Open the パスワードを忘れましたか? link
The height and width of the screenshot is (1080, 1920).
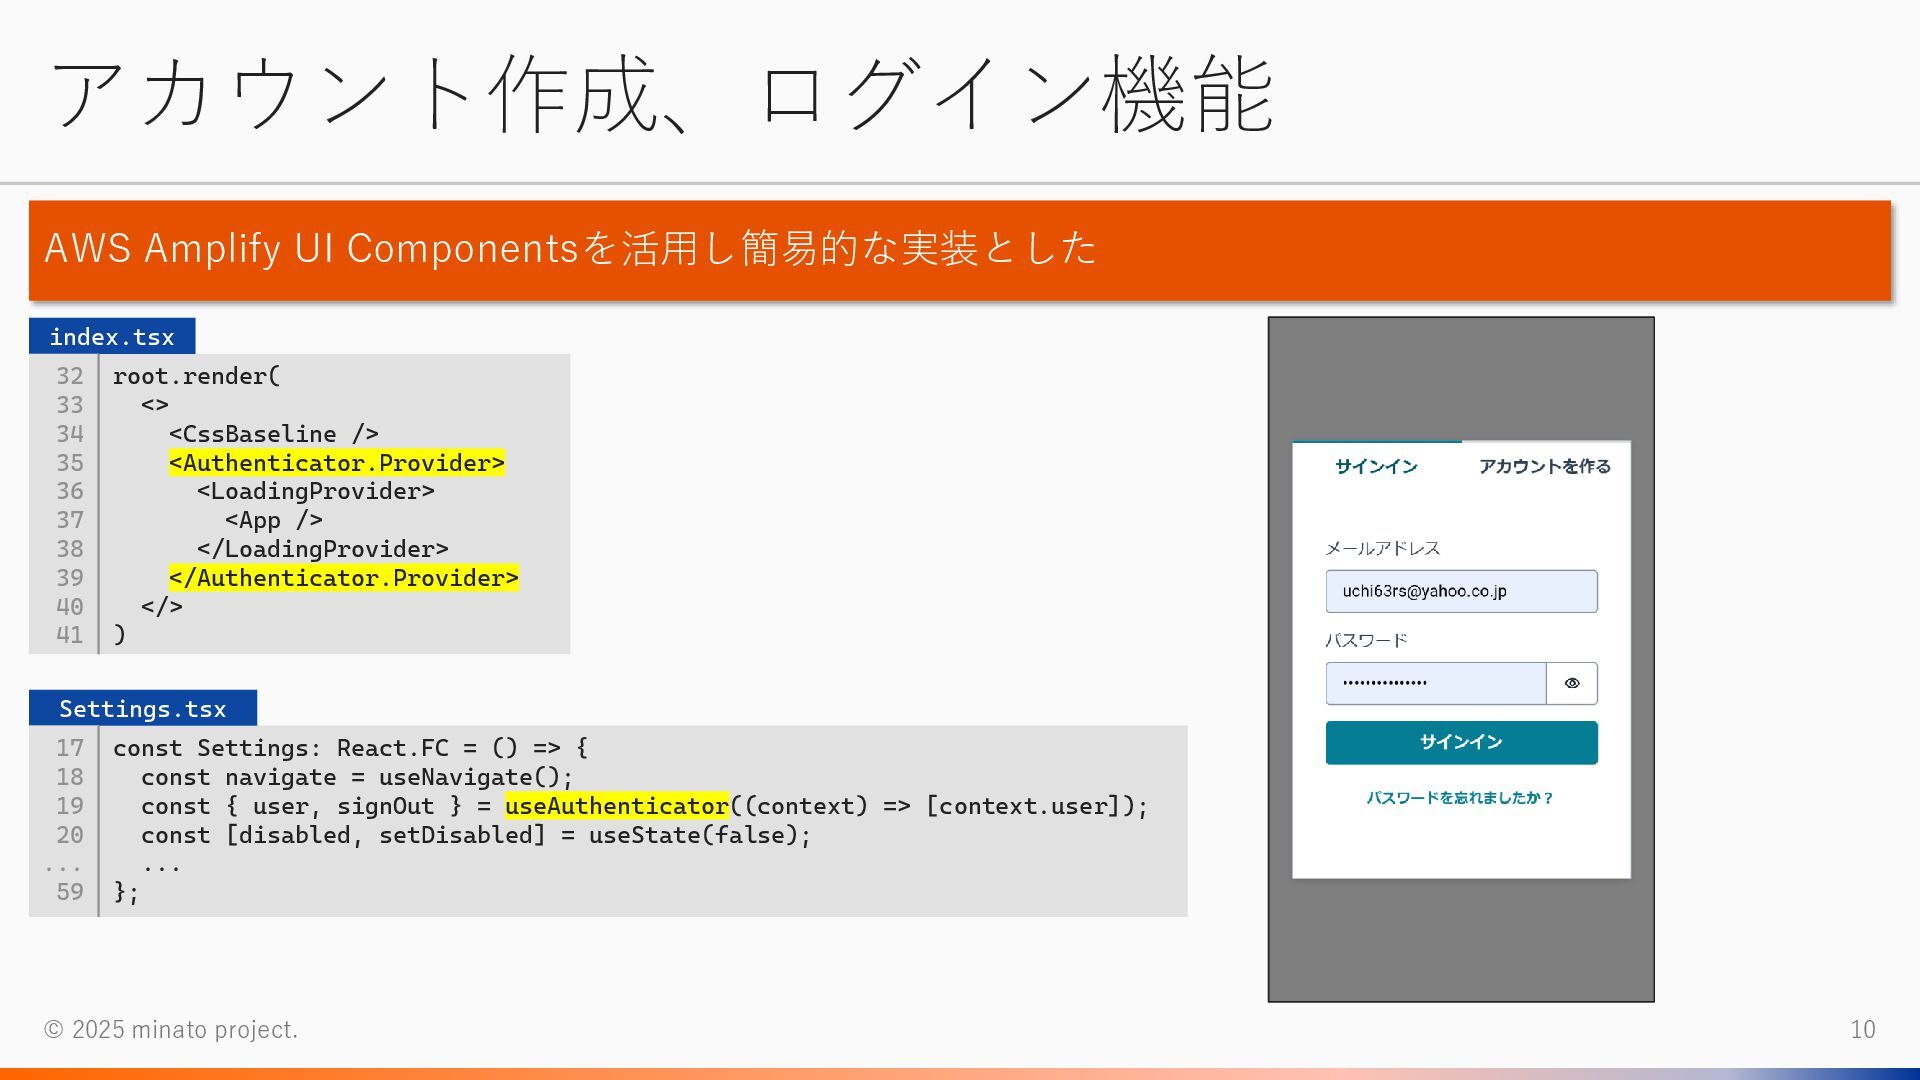1460,798
